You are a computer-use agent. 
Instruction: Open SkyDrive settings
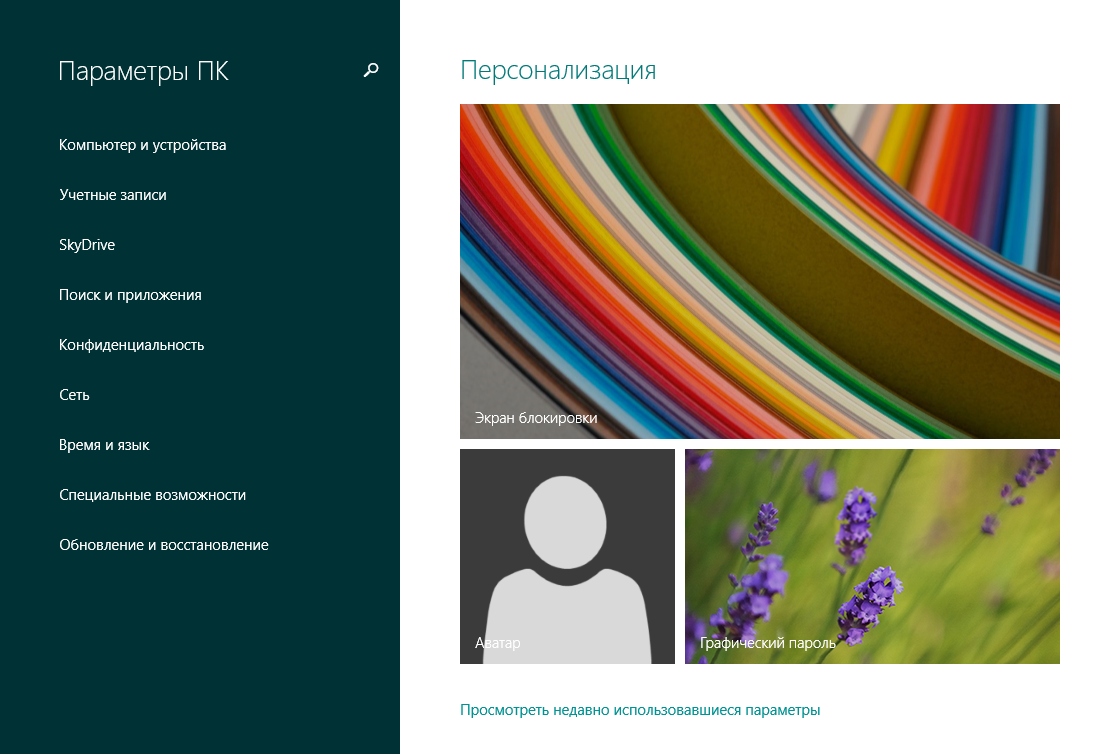86,245
